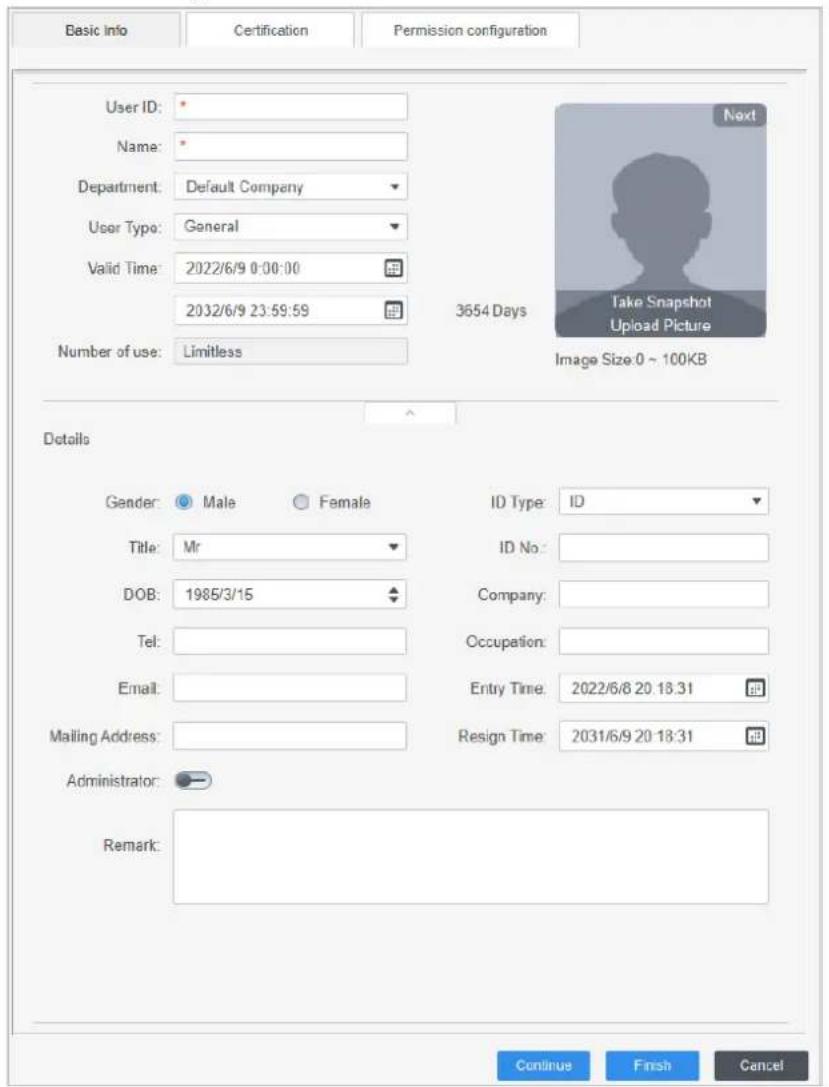Open the Department dropdown
The image size is (829, 1087).
290,187
